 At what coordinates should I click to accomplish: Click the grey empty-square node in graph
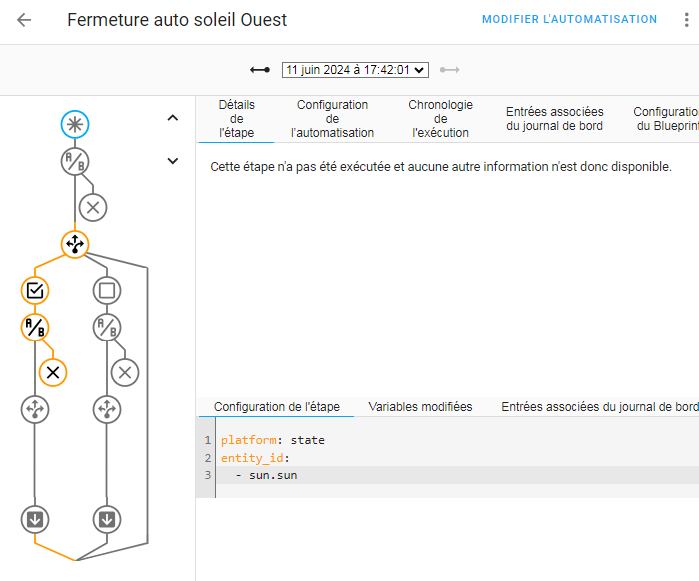tap(107, 291)
